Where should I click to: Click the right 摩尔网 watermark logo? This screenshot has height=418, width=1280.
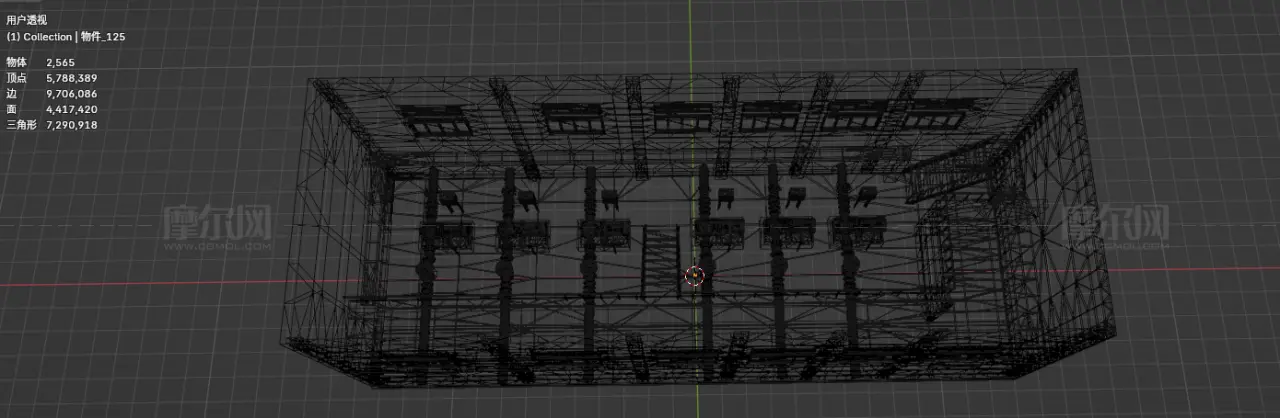1116,225
